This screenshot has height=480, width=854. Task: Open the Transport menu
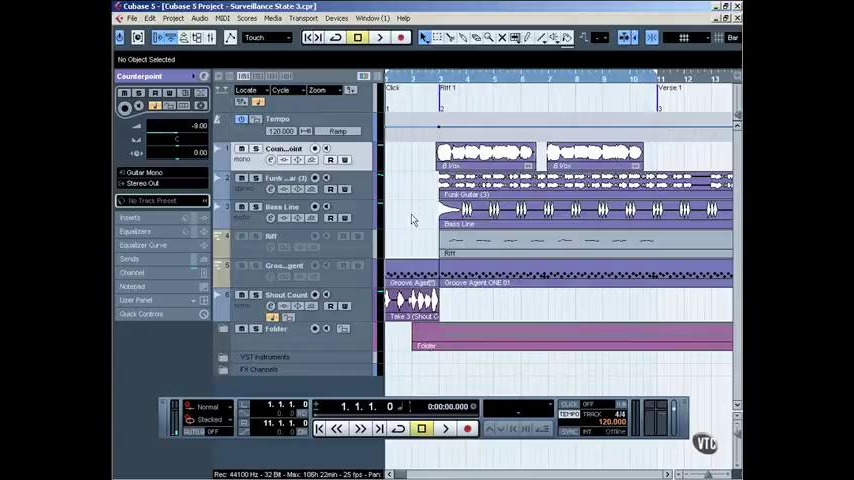click(x=303, y=18)
